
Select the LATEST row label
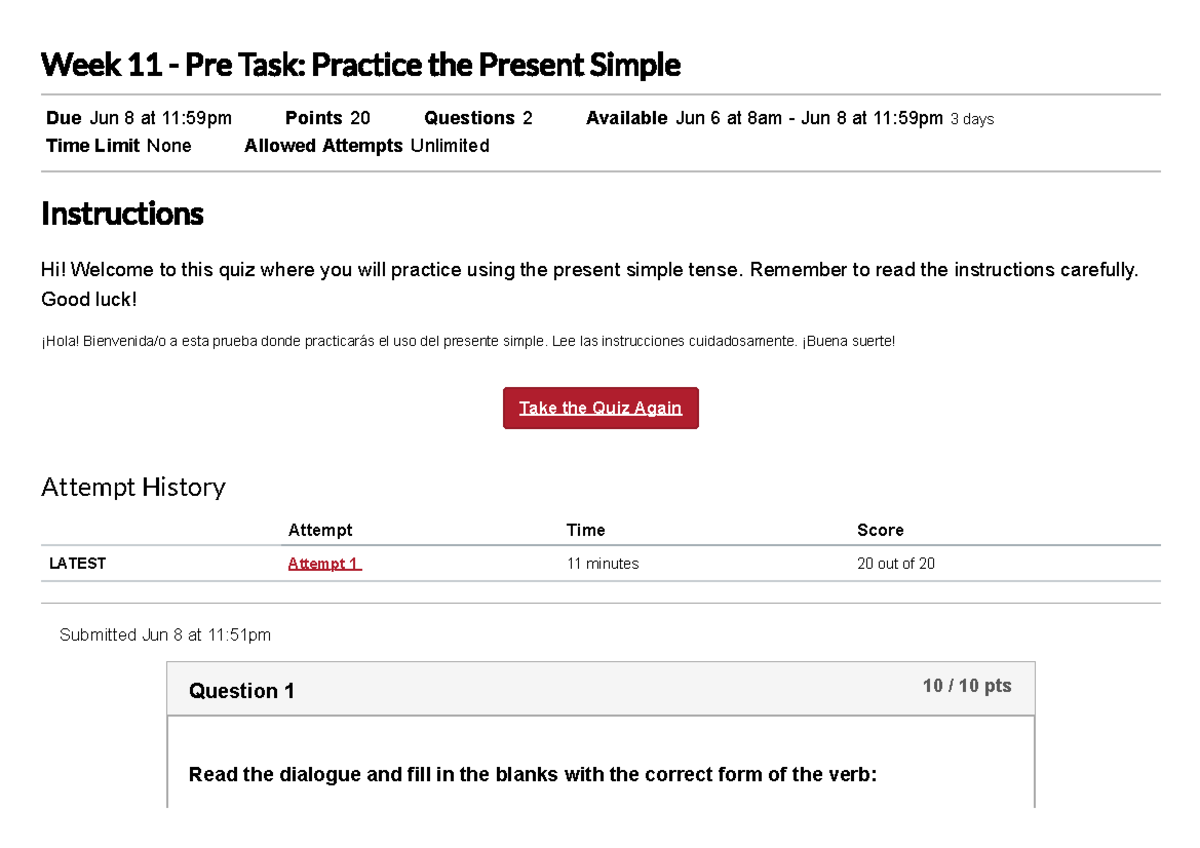(x=77, y=563)
